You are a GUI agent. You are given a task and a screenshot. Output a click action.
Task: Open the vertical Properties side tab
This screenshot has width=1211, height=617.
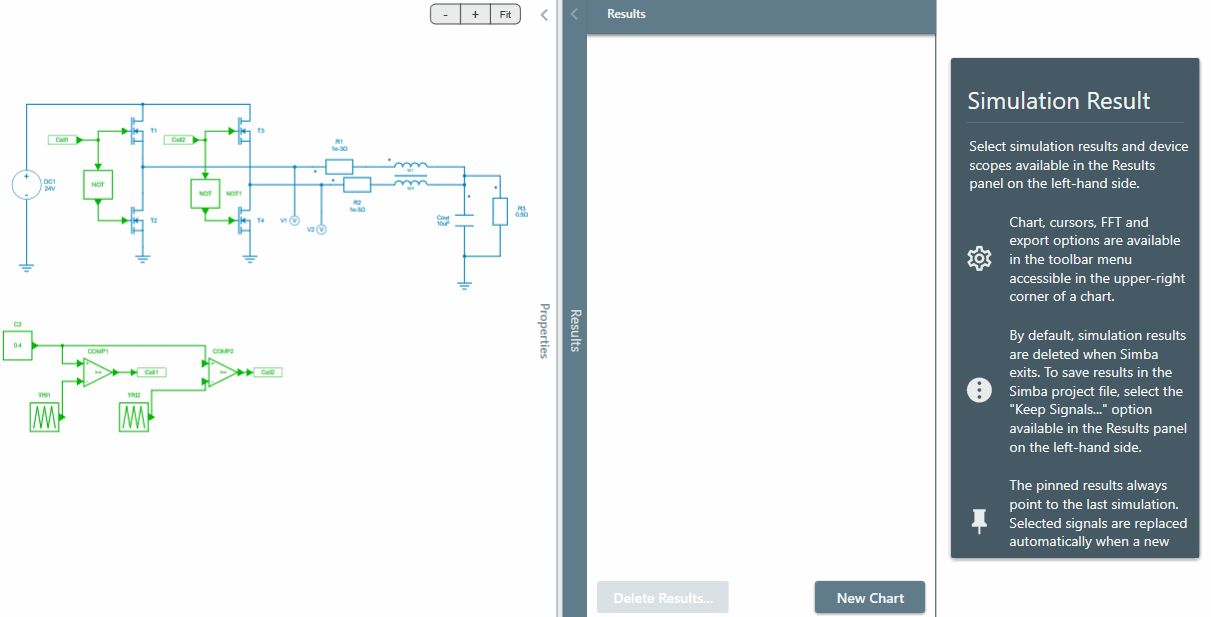pos(544,330)
